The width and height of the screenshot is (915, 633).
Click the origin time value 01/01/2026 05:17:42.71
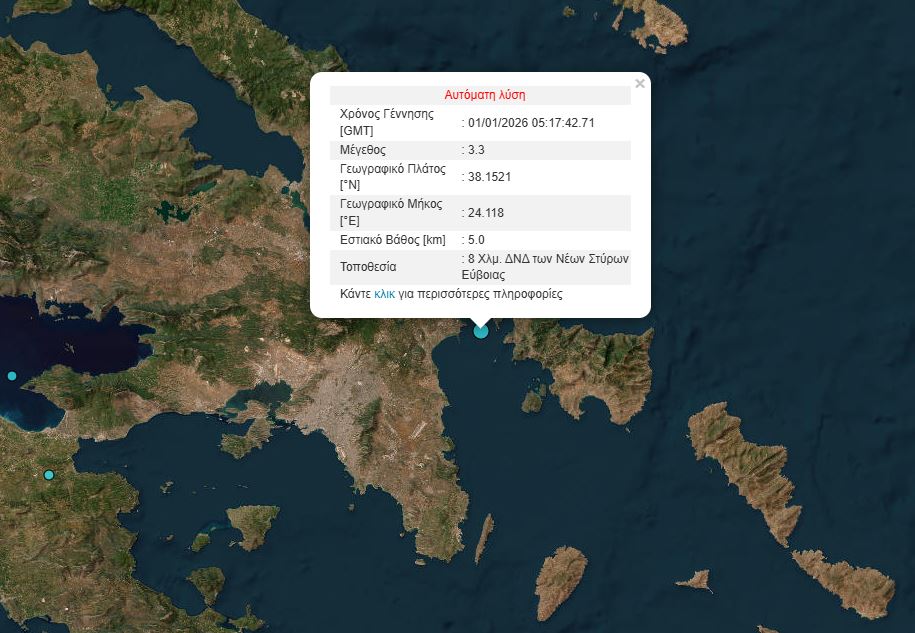click(x=532, y=123)
